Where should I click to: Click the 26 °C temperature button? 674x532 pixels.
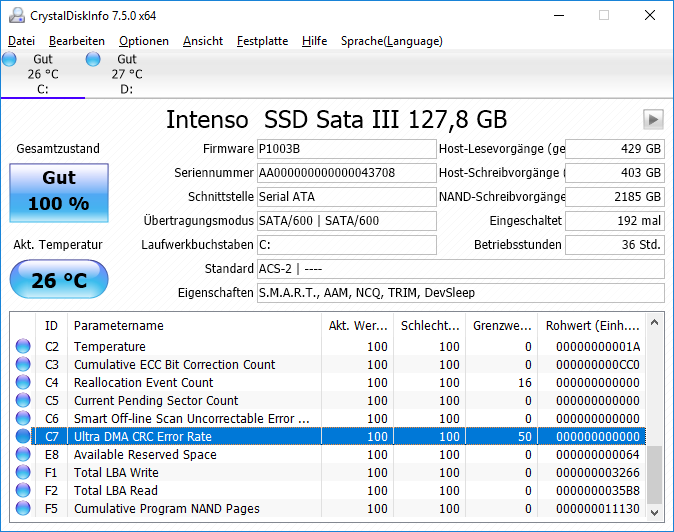(x=59, y=279)
